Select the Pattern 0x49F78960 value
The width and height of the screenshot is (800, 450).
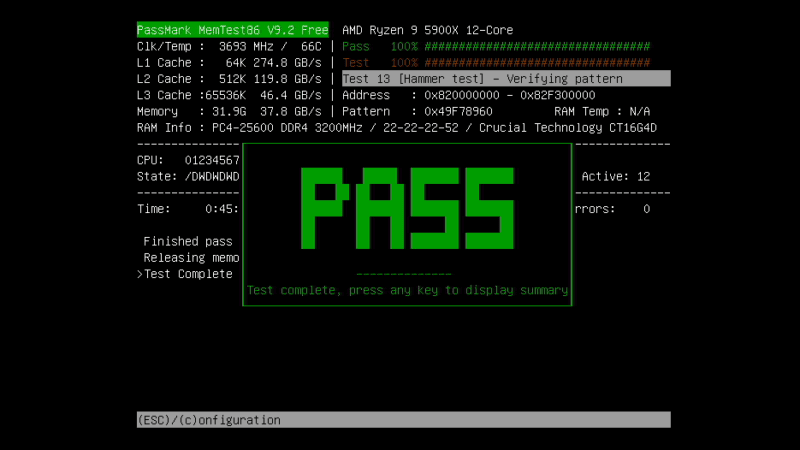457,111
